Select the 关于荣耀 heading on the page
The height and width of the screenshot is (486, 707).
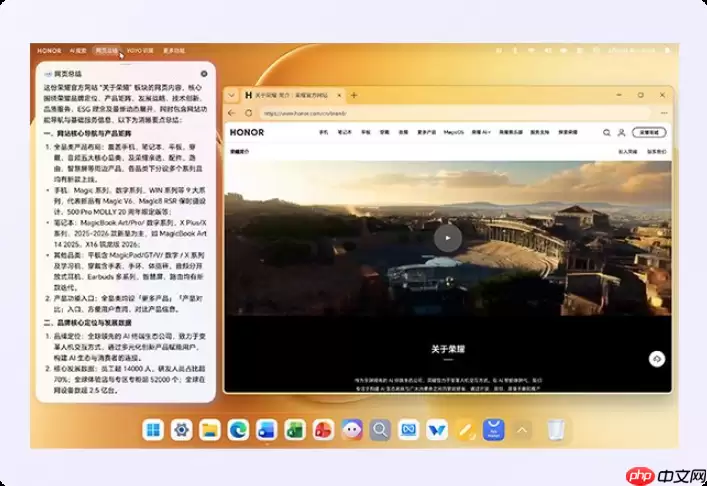click(x=448, y=349)
